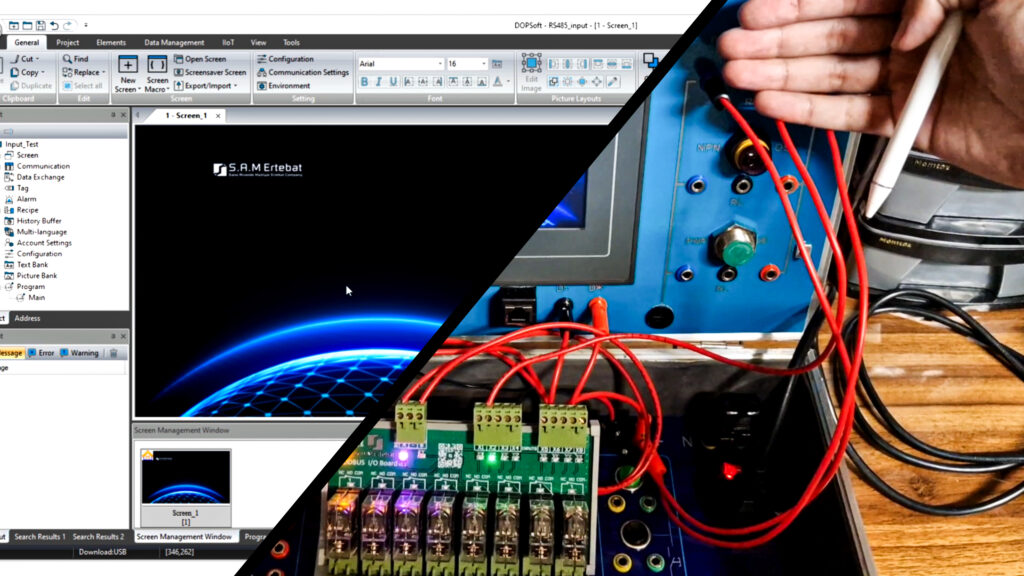
Task: Open Communication Settings
Action: coord(303,72)
